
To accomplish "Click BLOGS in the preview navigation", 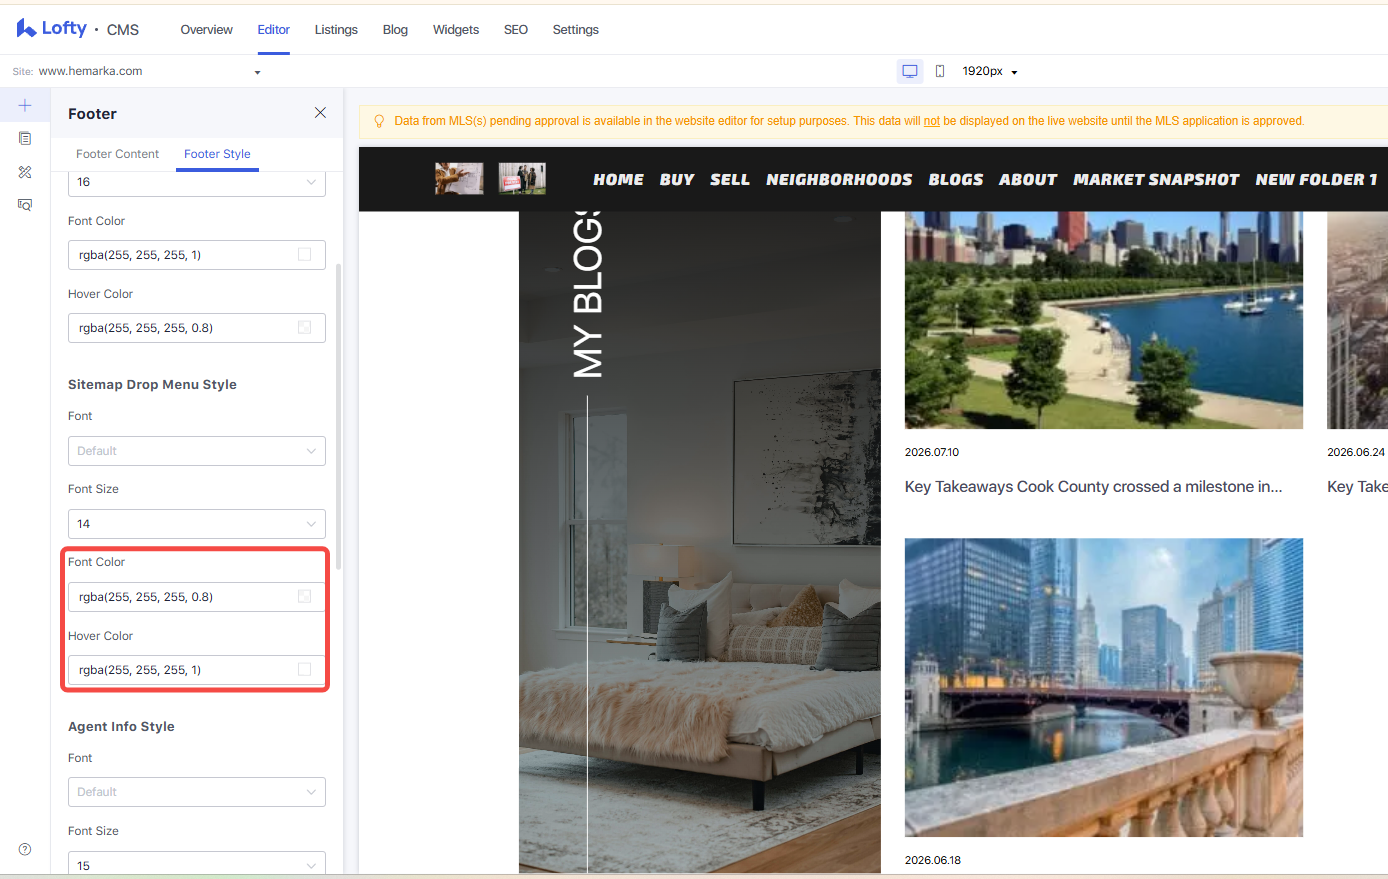I will tap(956, 180).
